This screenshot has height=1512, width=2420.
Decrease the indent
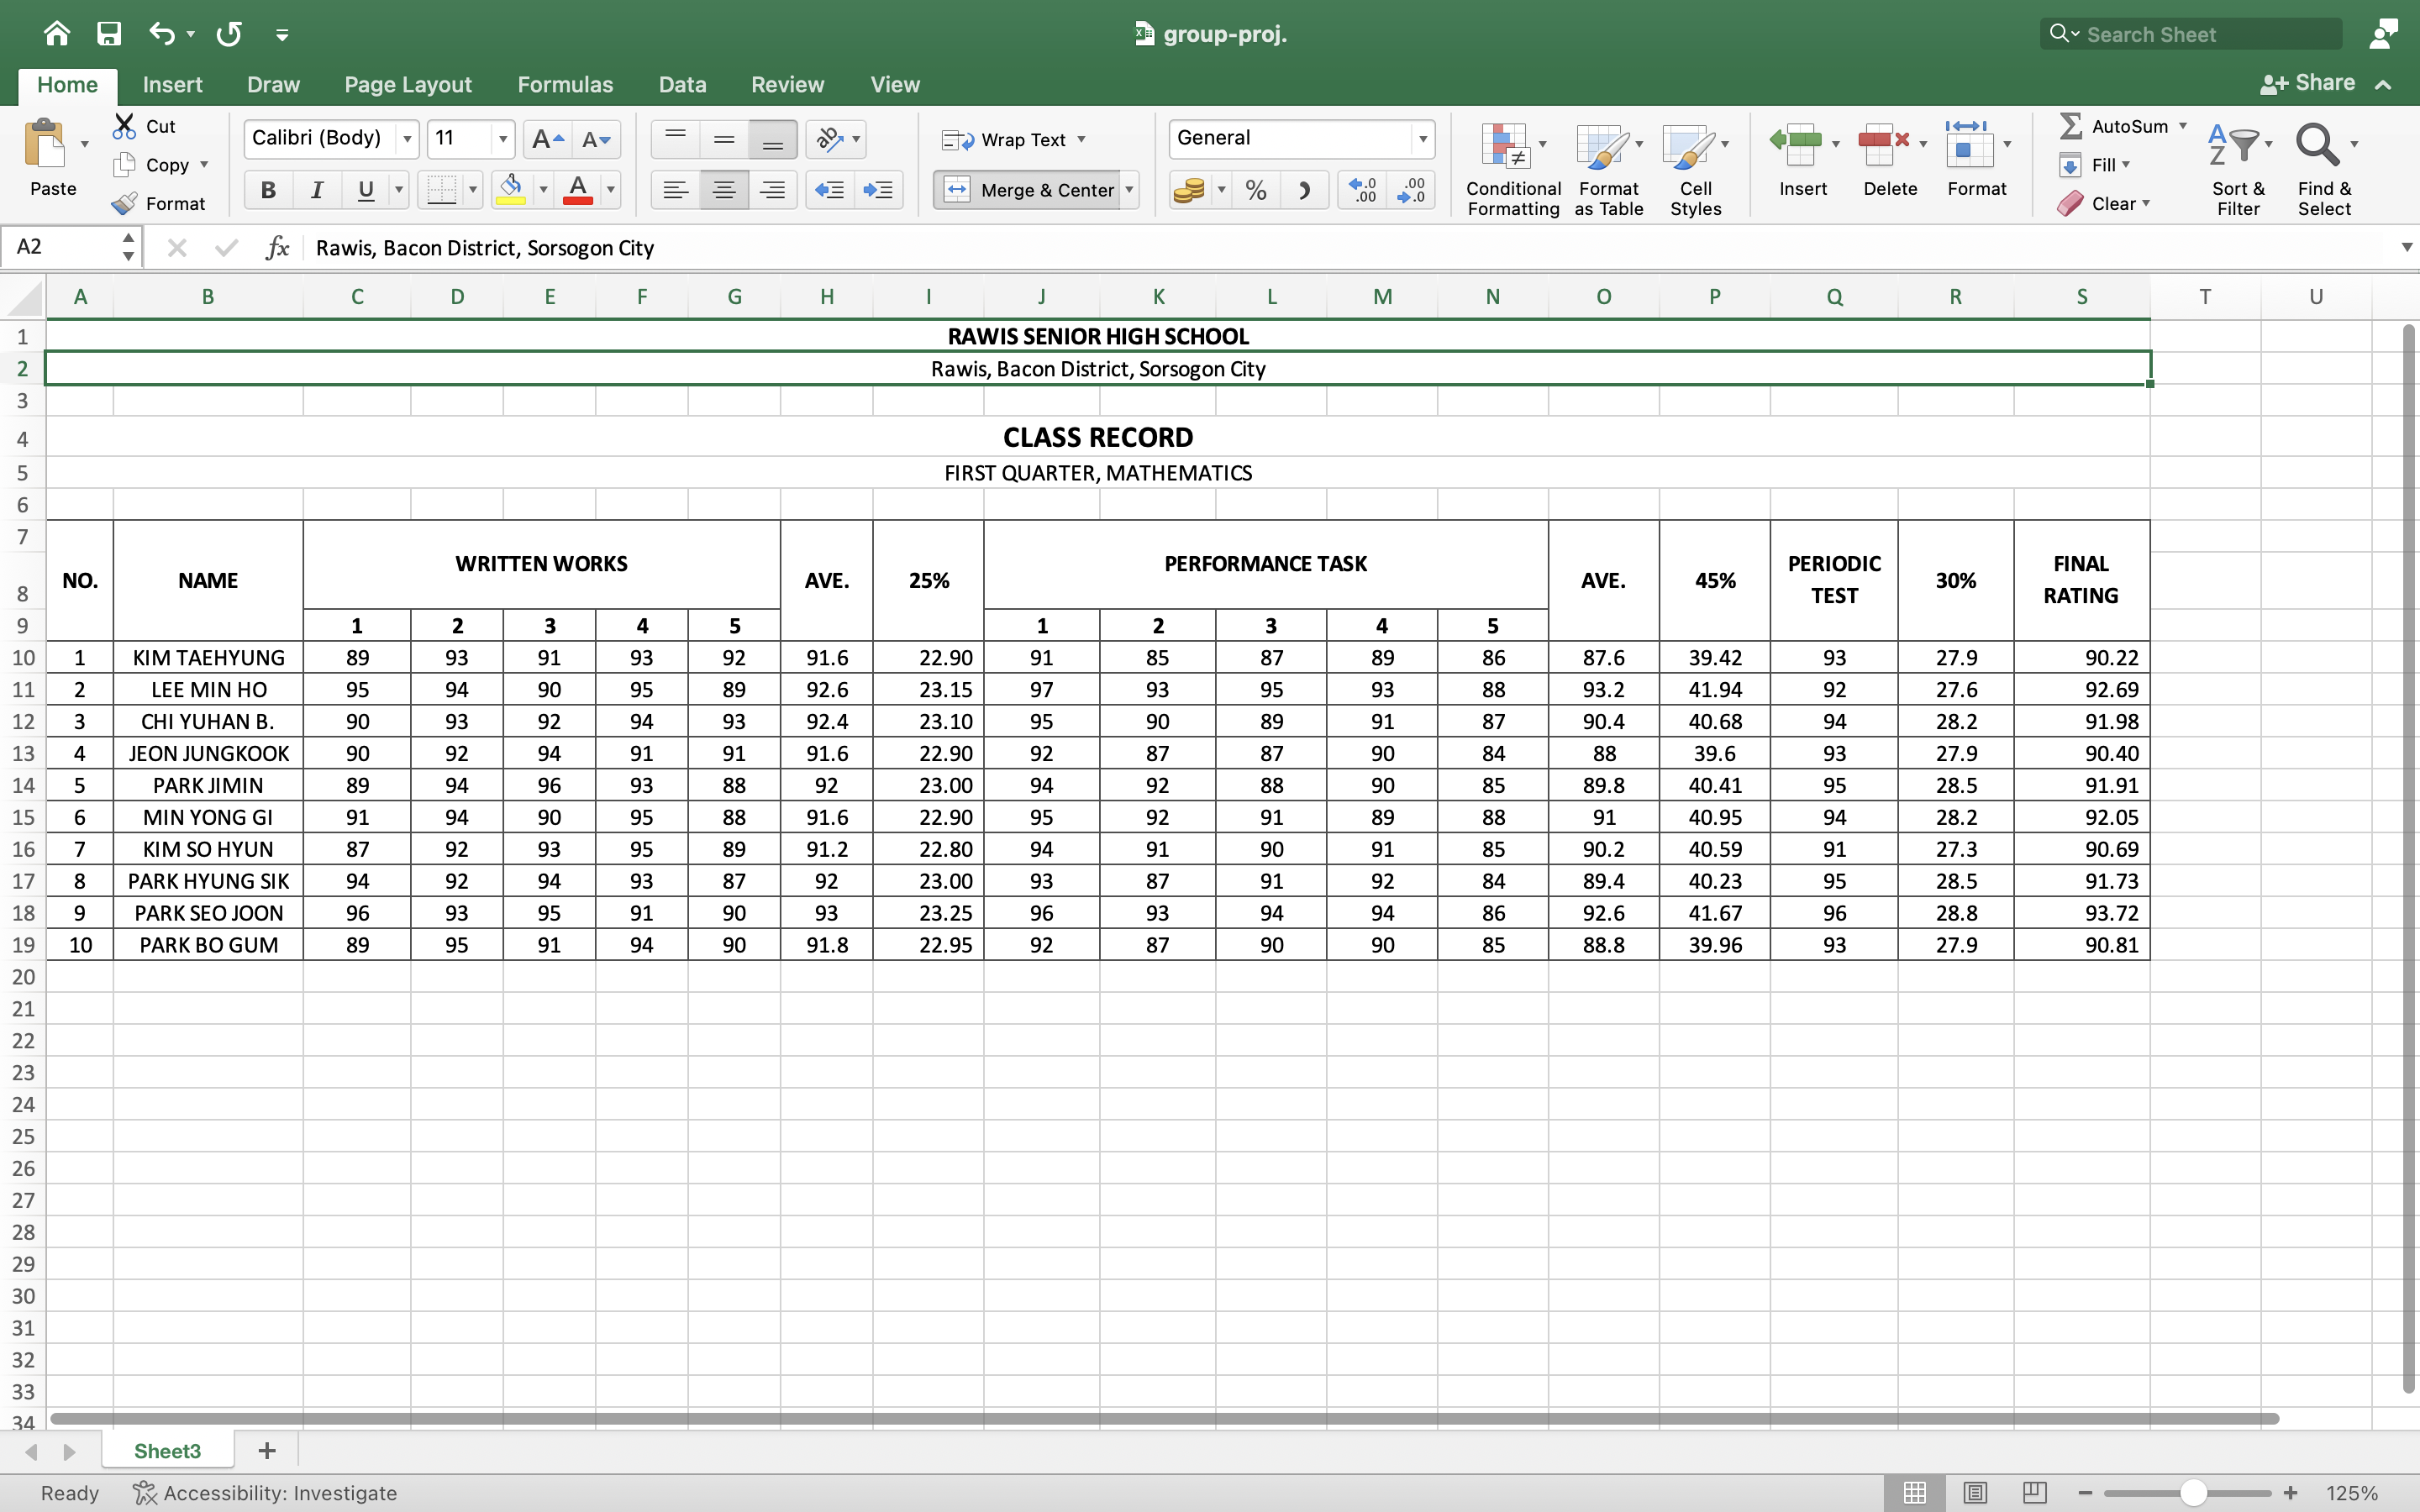829,189
